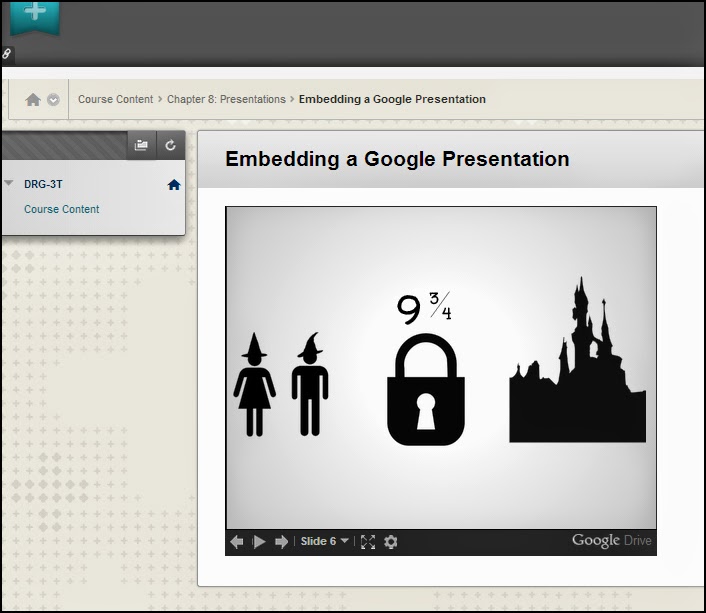
Task: Open the DRG-3T course link
Action: point(43,184)
